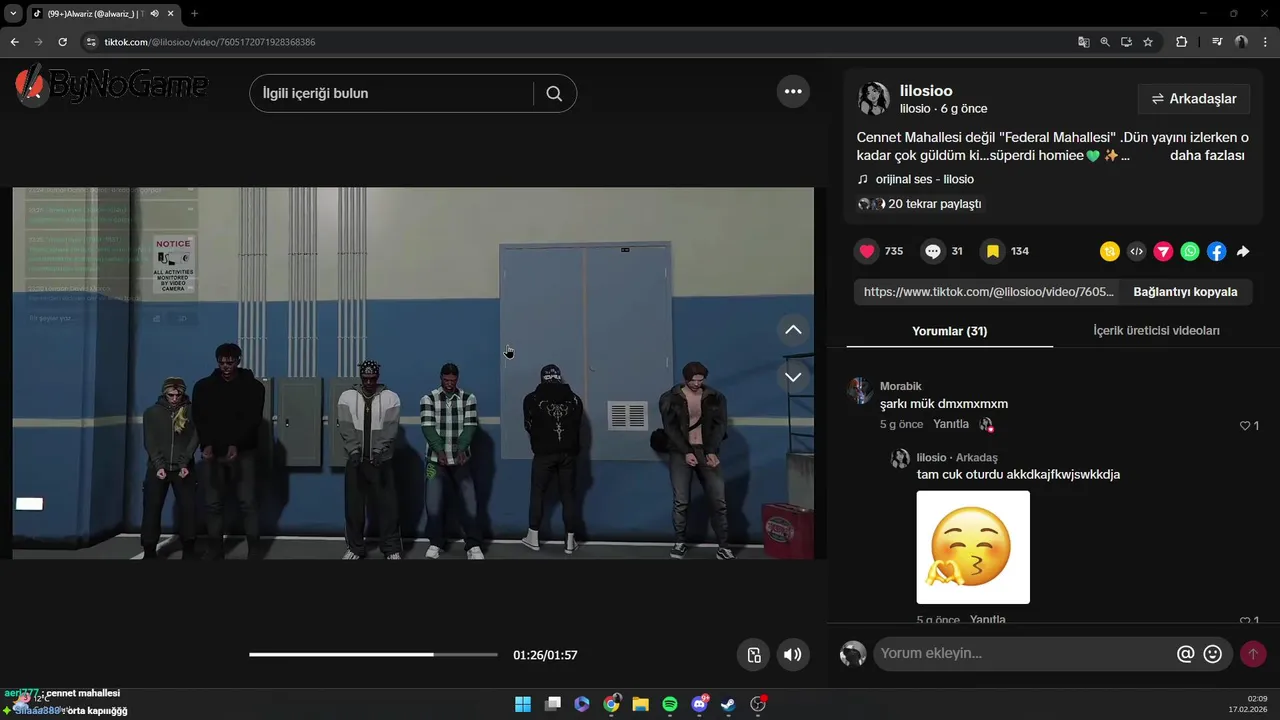Open the Chrome extensions puzzle icon
This screenshot has height=720, width=1280.
(x=1181, y=42)
